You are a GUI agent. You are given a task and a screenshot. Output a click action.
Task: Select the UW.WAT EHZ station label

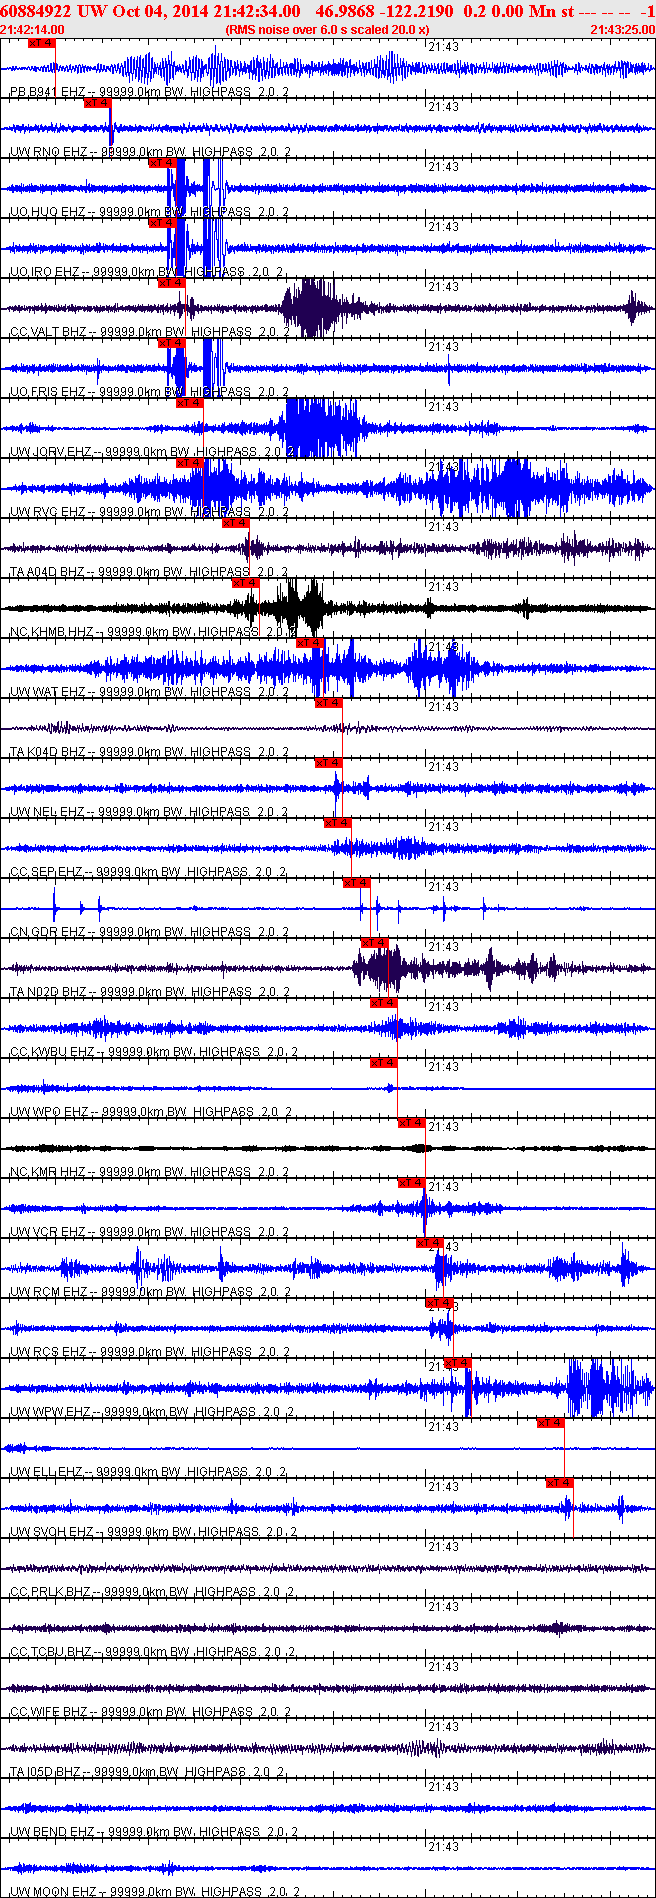click(x=47, y=692)
